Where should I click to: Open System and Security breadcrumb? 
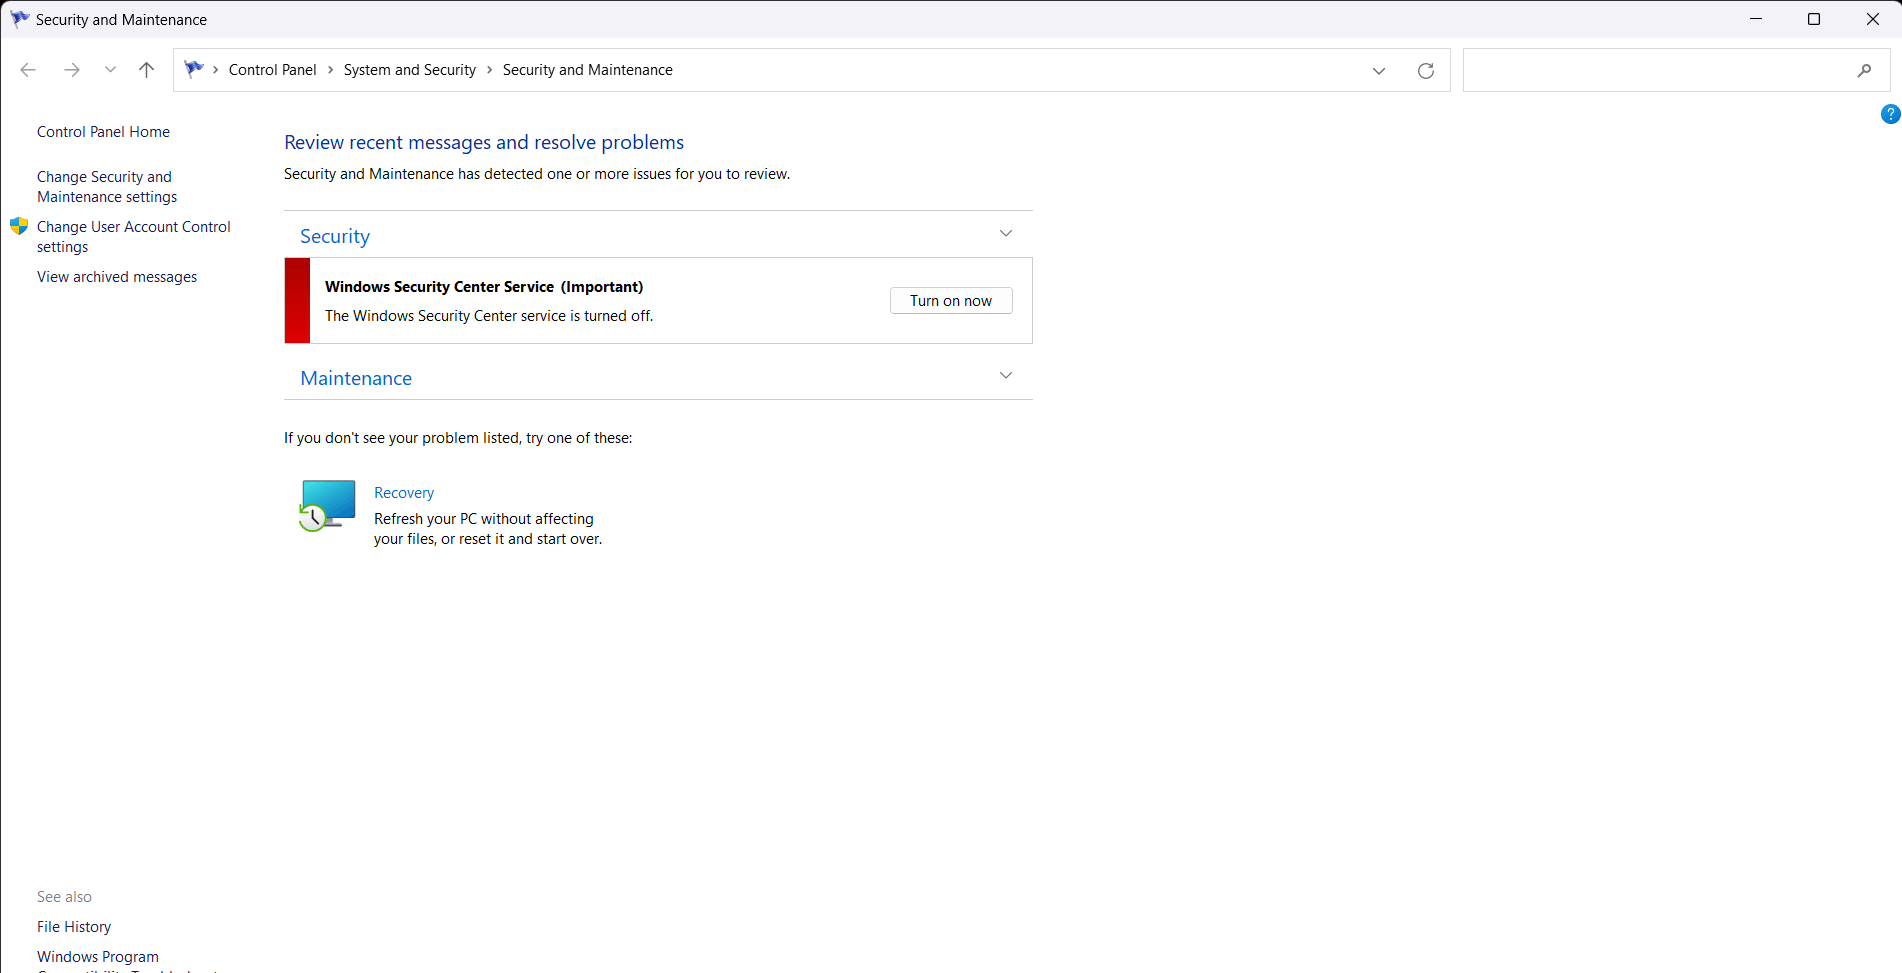click(410, 70)
